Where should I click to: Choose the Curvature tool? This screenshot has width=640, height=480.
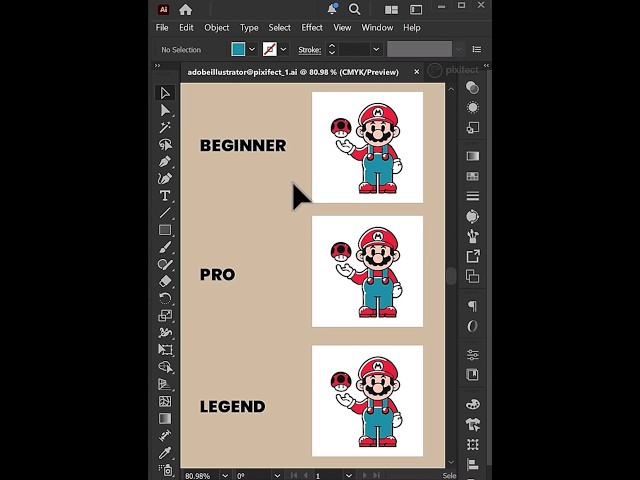click(165, 179)
